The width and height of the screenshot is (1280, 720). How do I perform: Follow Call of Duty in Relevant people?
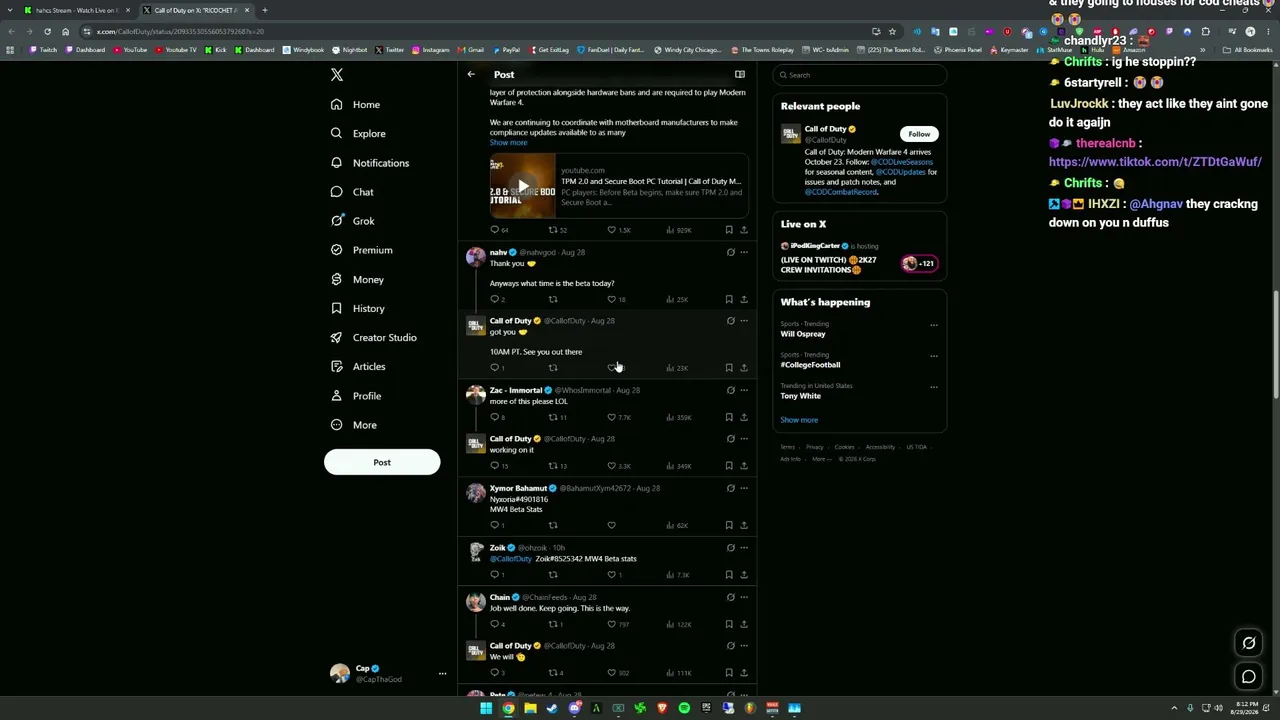(x=919, y=134)
